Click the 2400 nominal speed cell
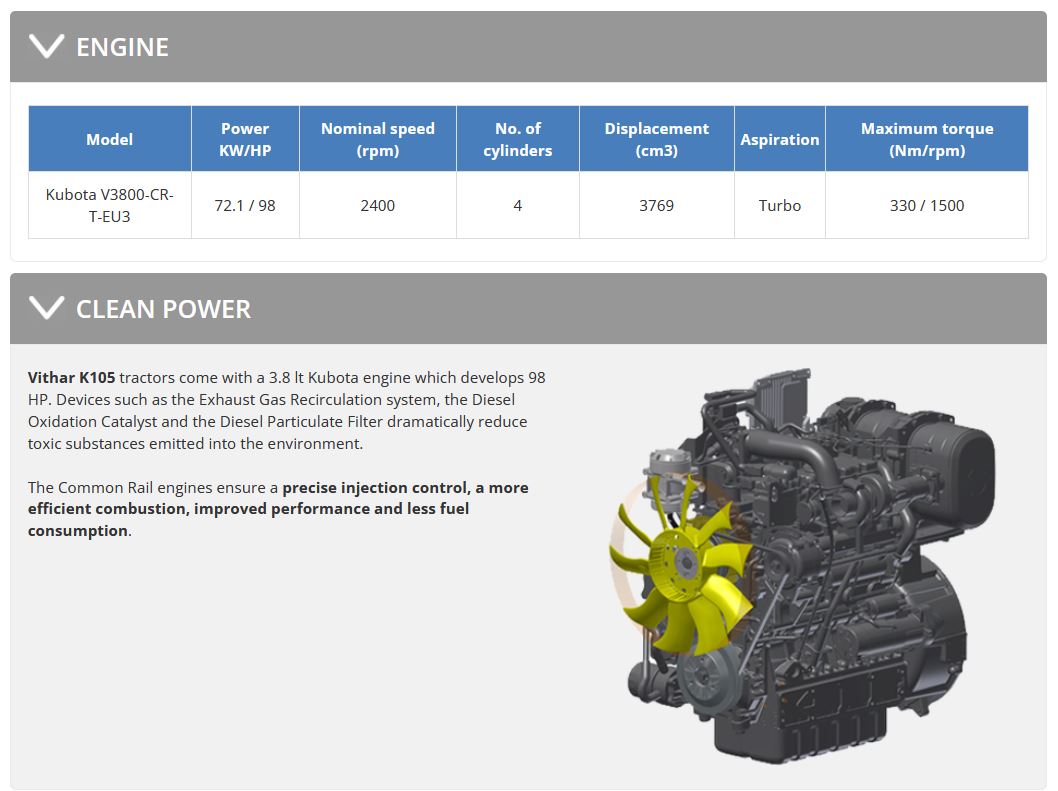Image resolution: width=1058 pixels, height=791 pixels. [378, 205]
